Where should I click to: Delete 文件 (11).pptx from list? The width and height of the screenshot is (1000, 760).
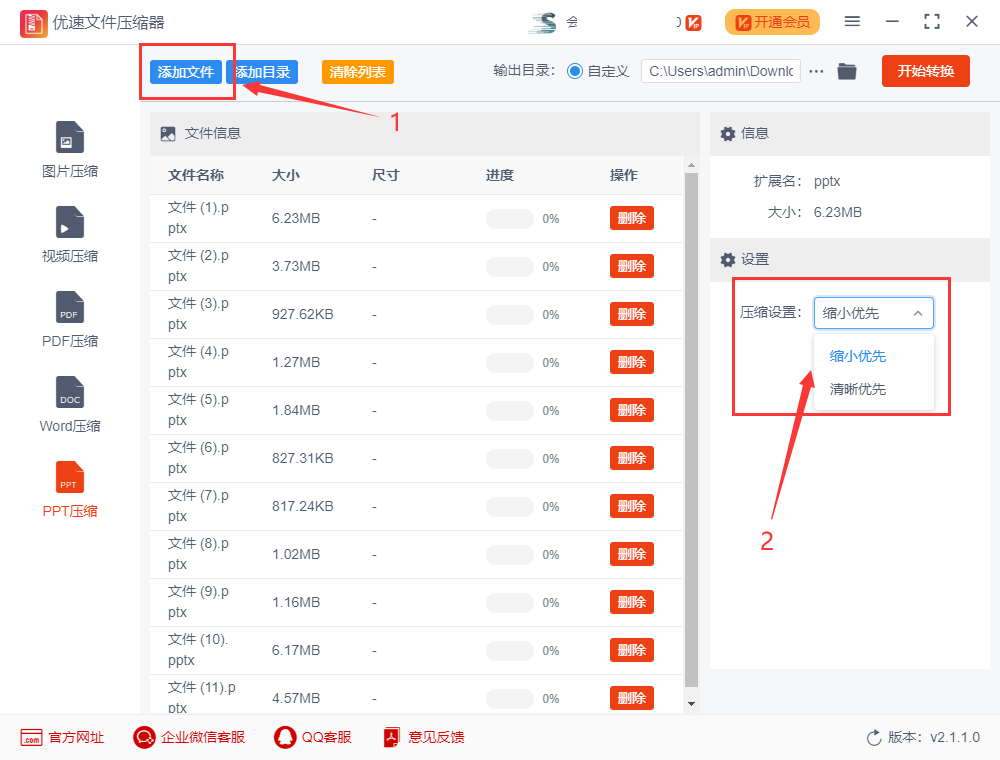click(x=631, y=698)
